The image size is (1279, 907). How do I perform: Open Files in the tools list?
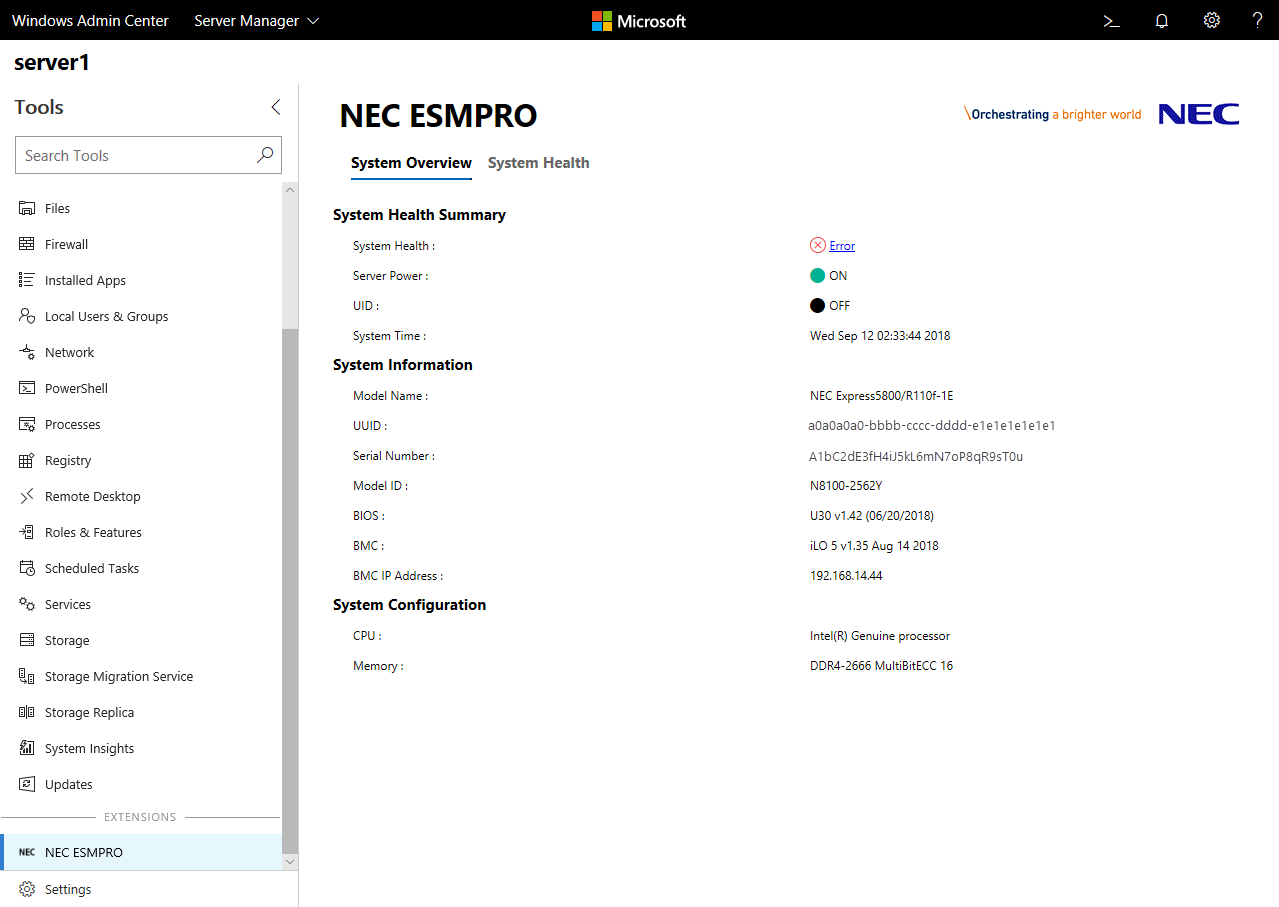[x=141, y=208]
